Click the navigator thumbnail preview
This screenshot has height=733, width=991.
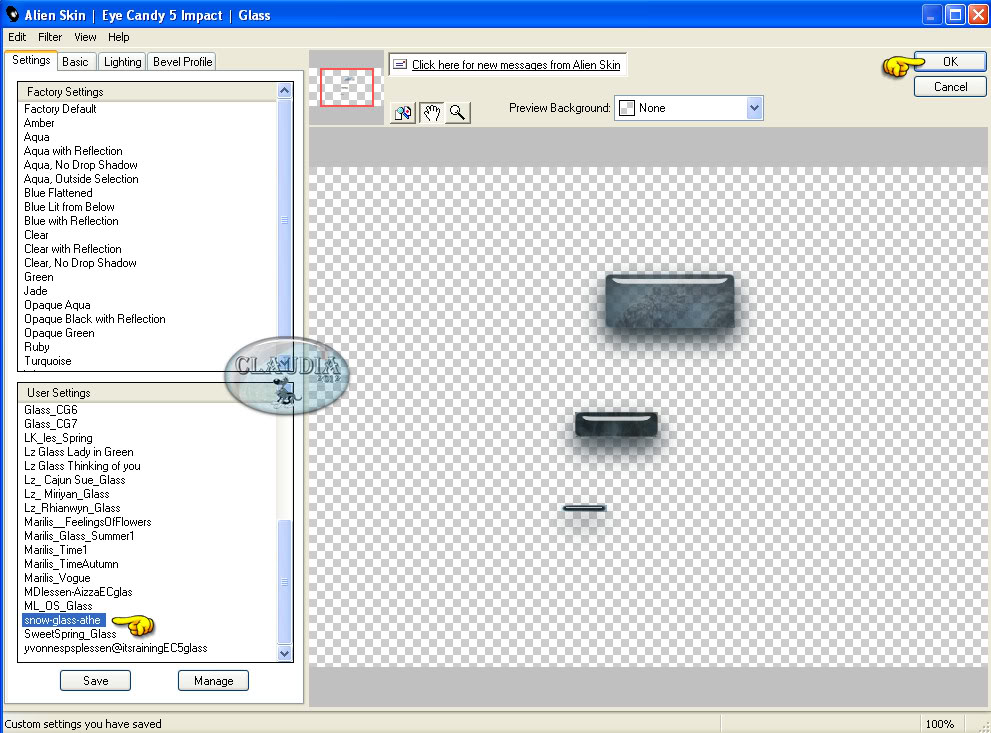pos(347,87)
